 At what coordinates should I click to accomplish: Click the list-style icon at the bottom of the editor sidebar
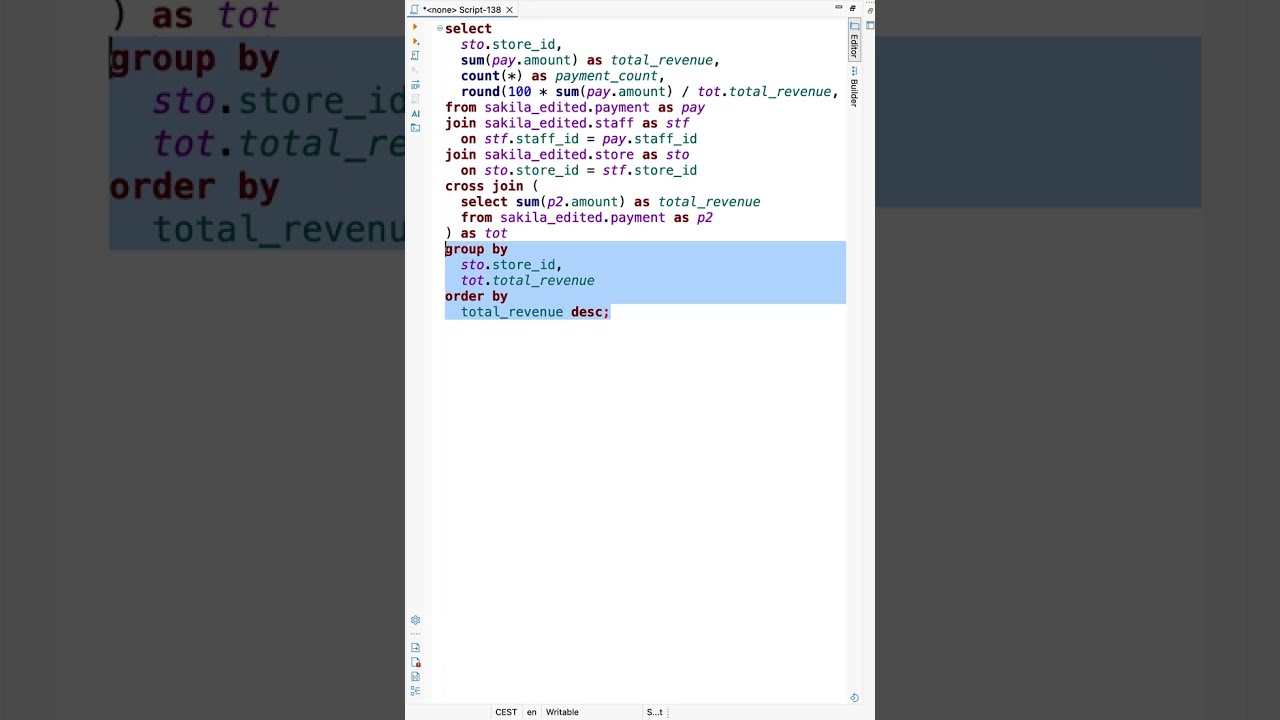click(415, 691)
